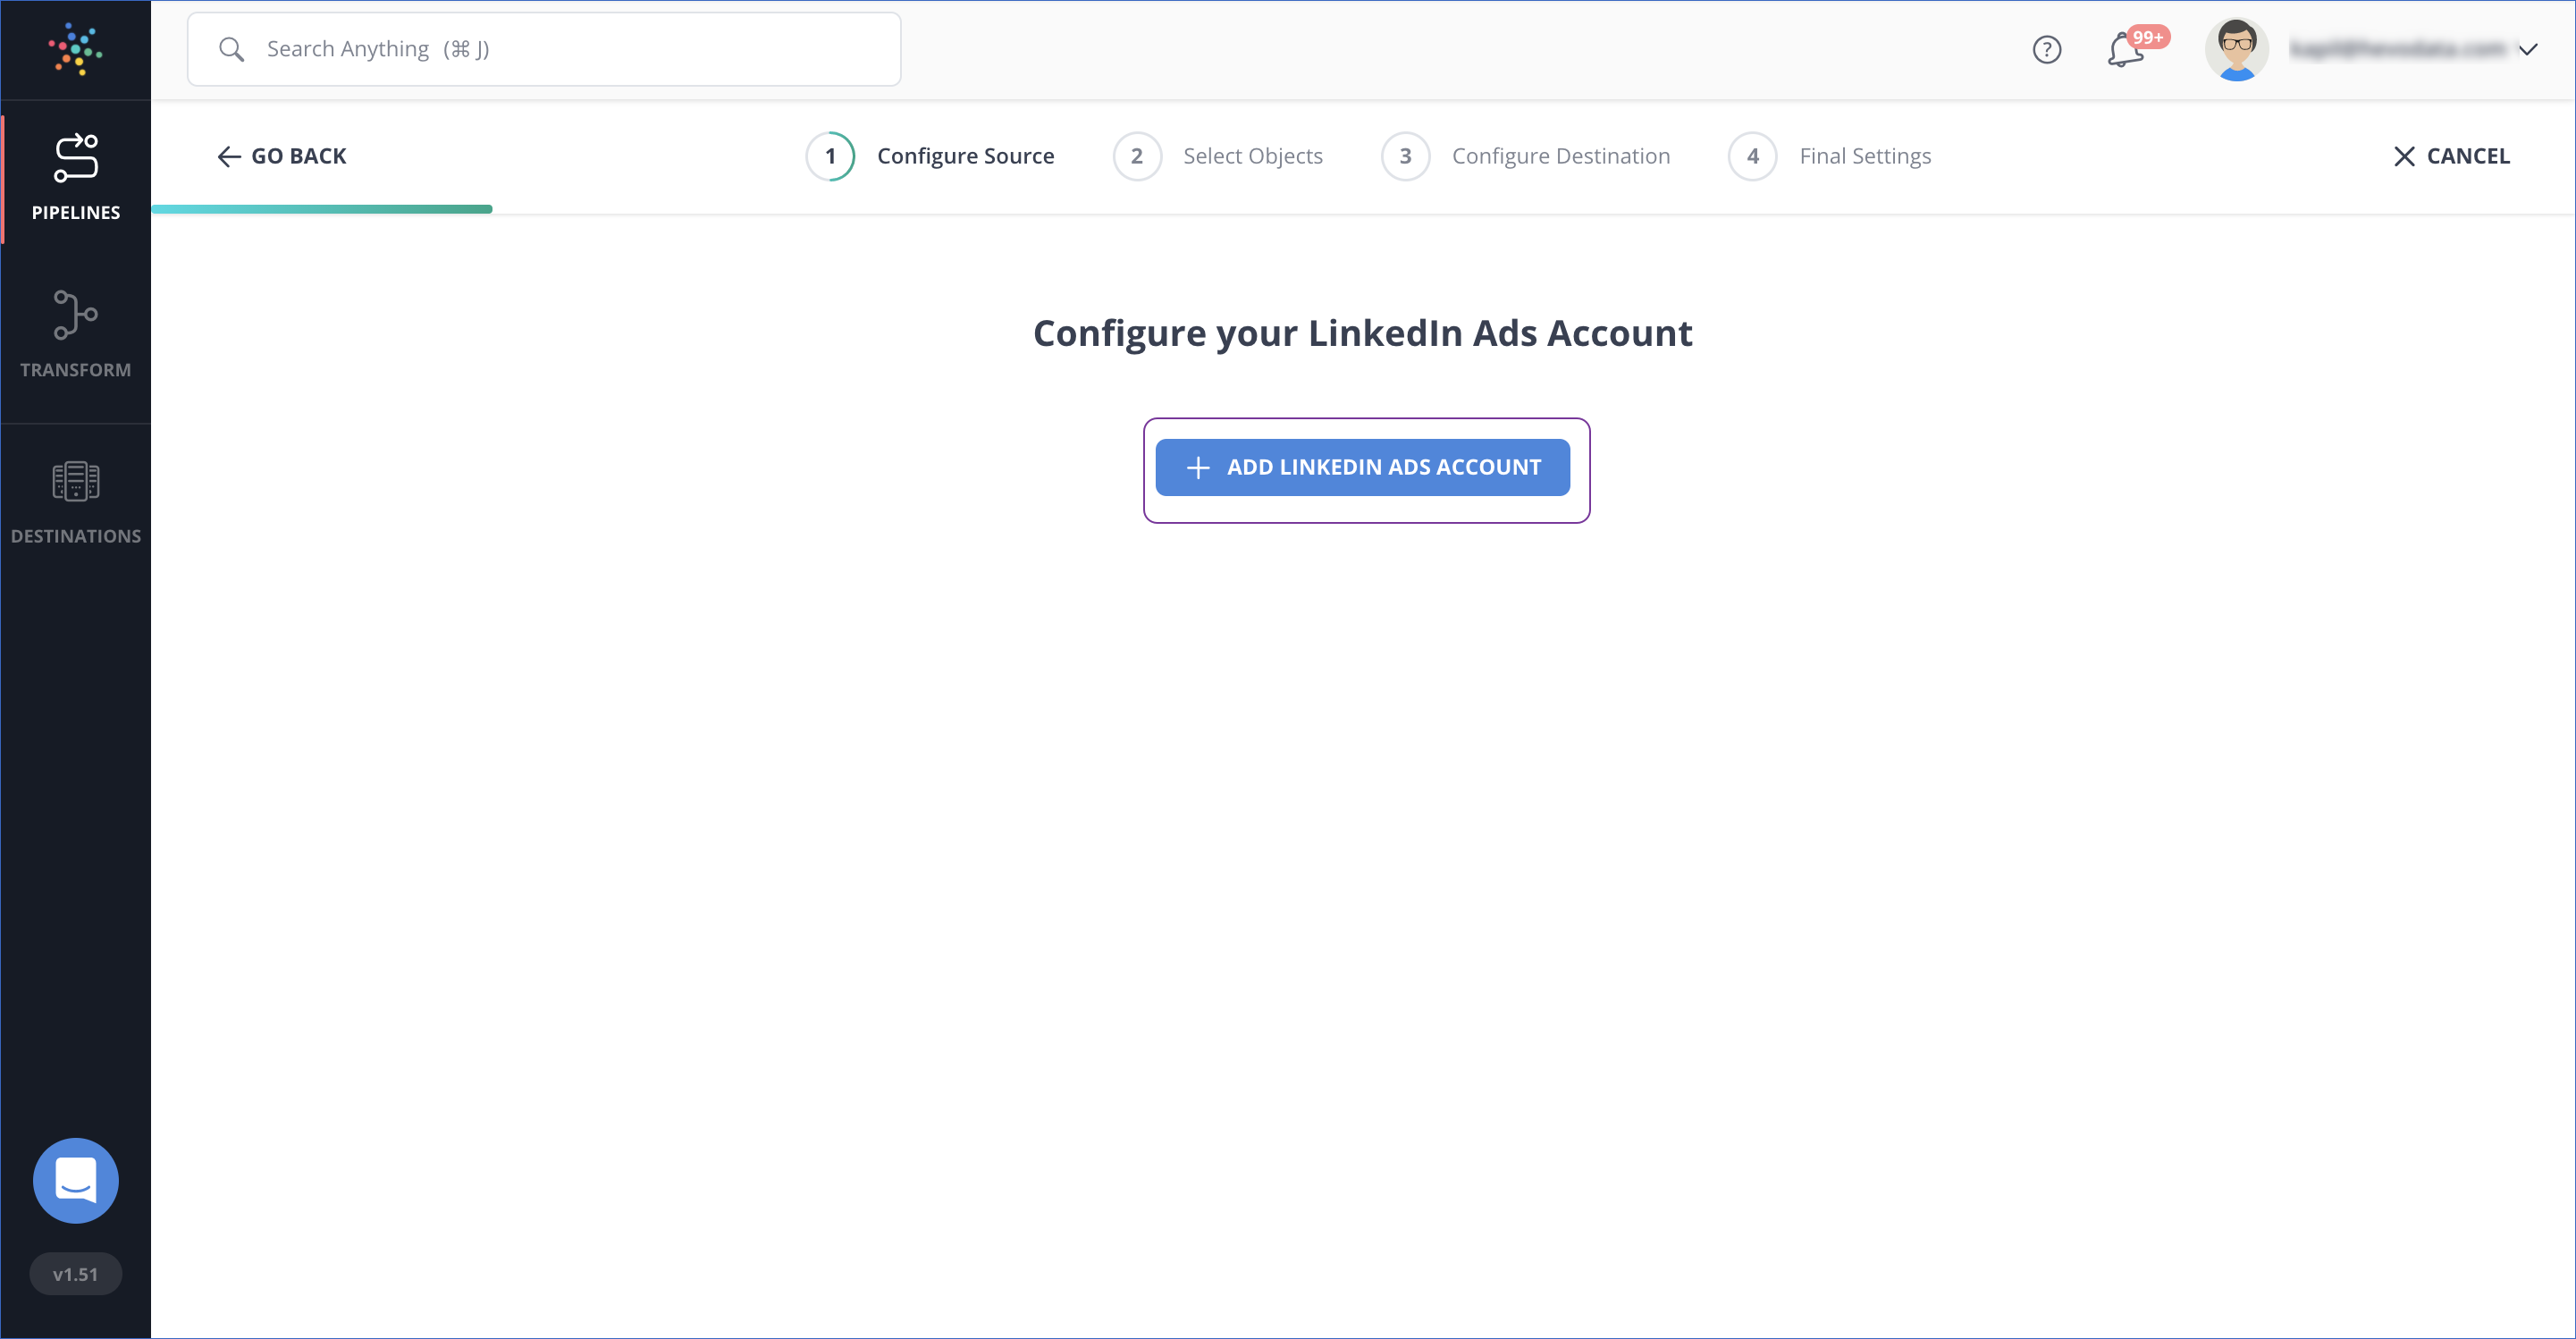This screenshot has width=2576, height=1339.
Task: Expand the account menu chevron
Action: pos(2530,49)
